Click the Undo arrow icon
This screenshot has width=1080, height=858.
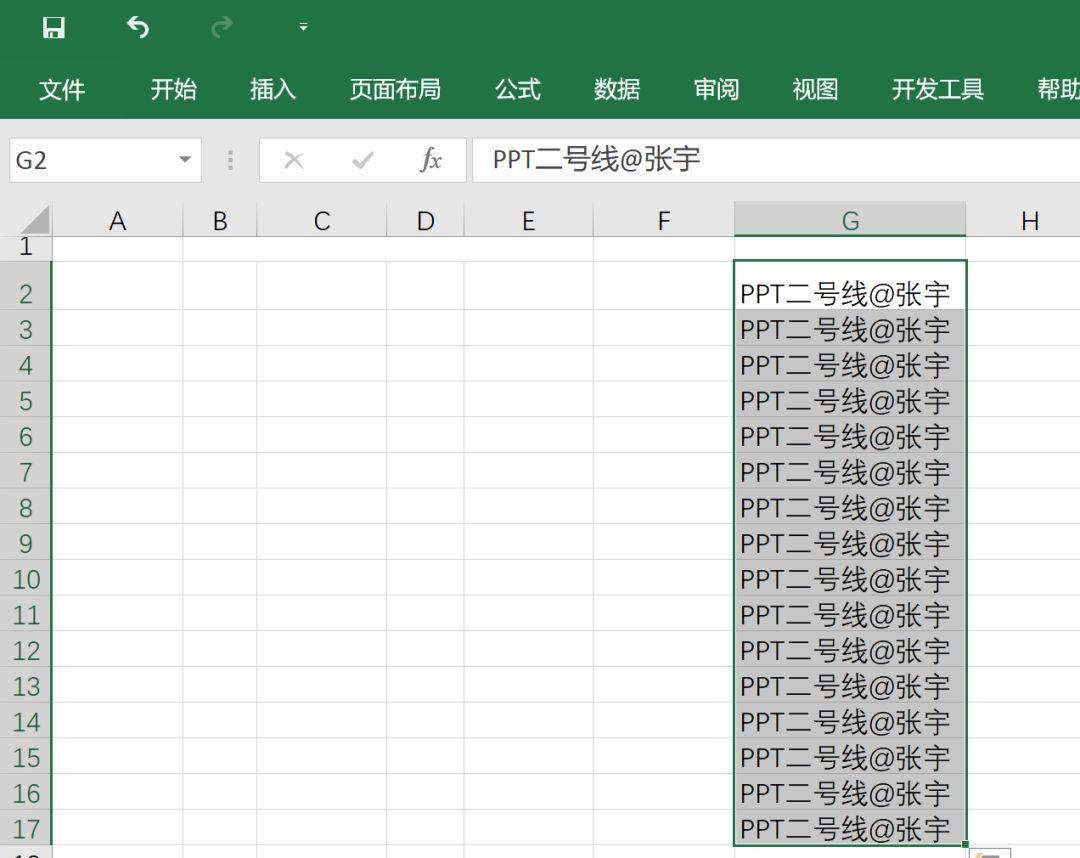click(138, 28)
